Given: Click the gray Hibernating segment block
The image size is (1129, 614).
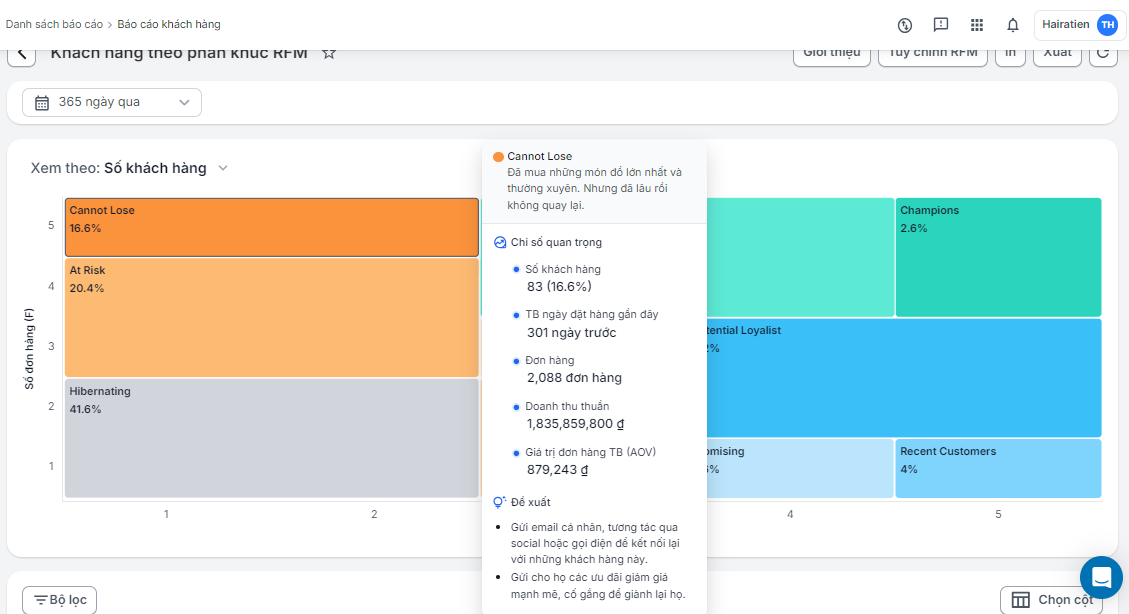Looking at the screenshot, I should [271, 438].
